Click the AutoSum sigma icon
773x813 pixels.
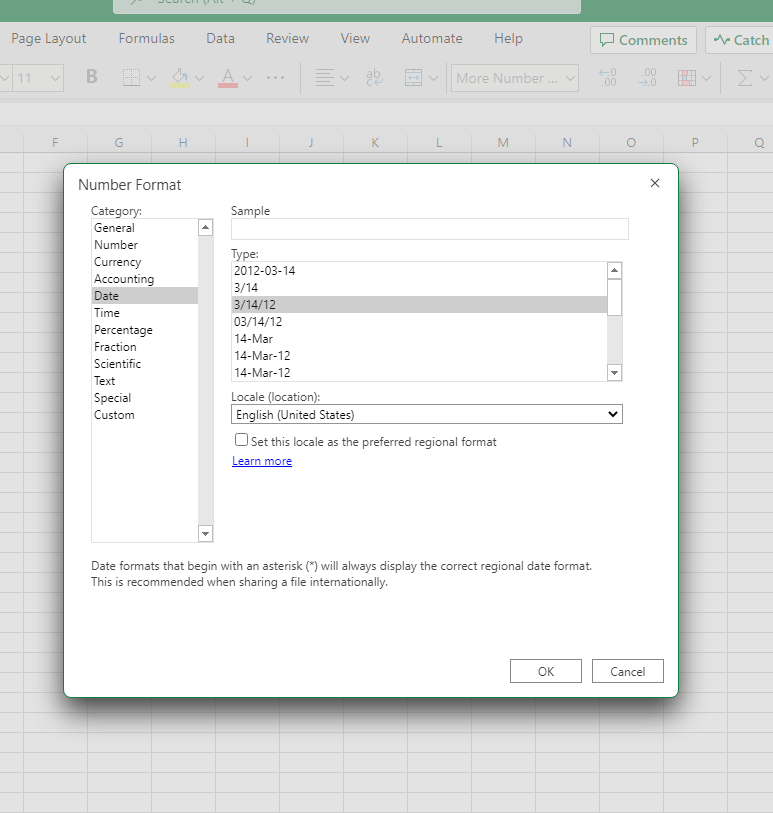coord(744,78)
